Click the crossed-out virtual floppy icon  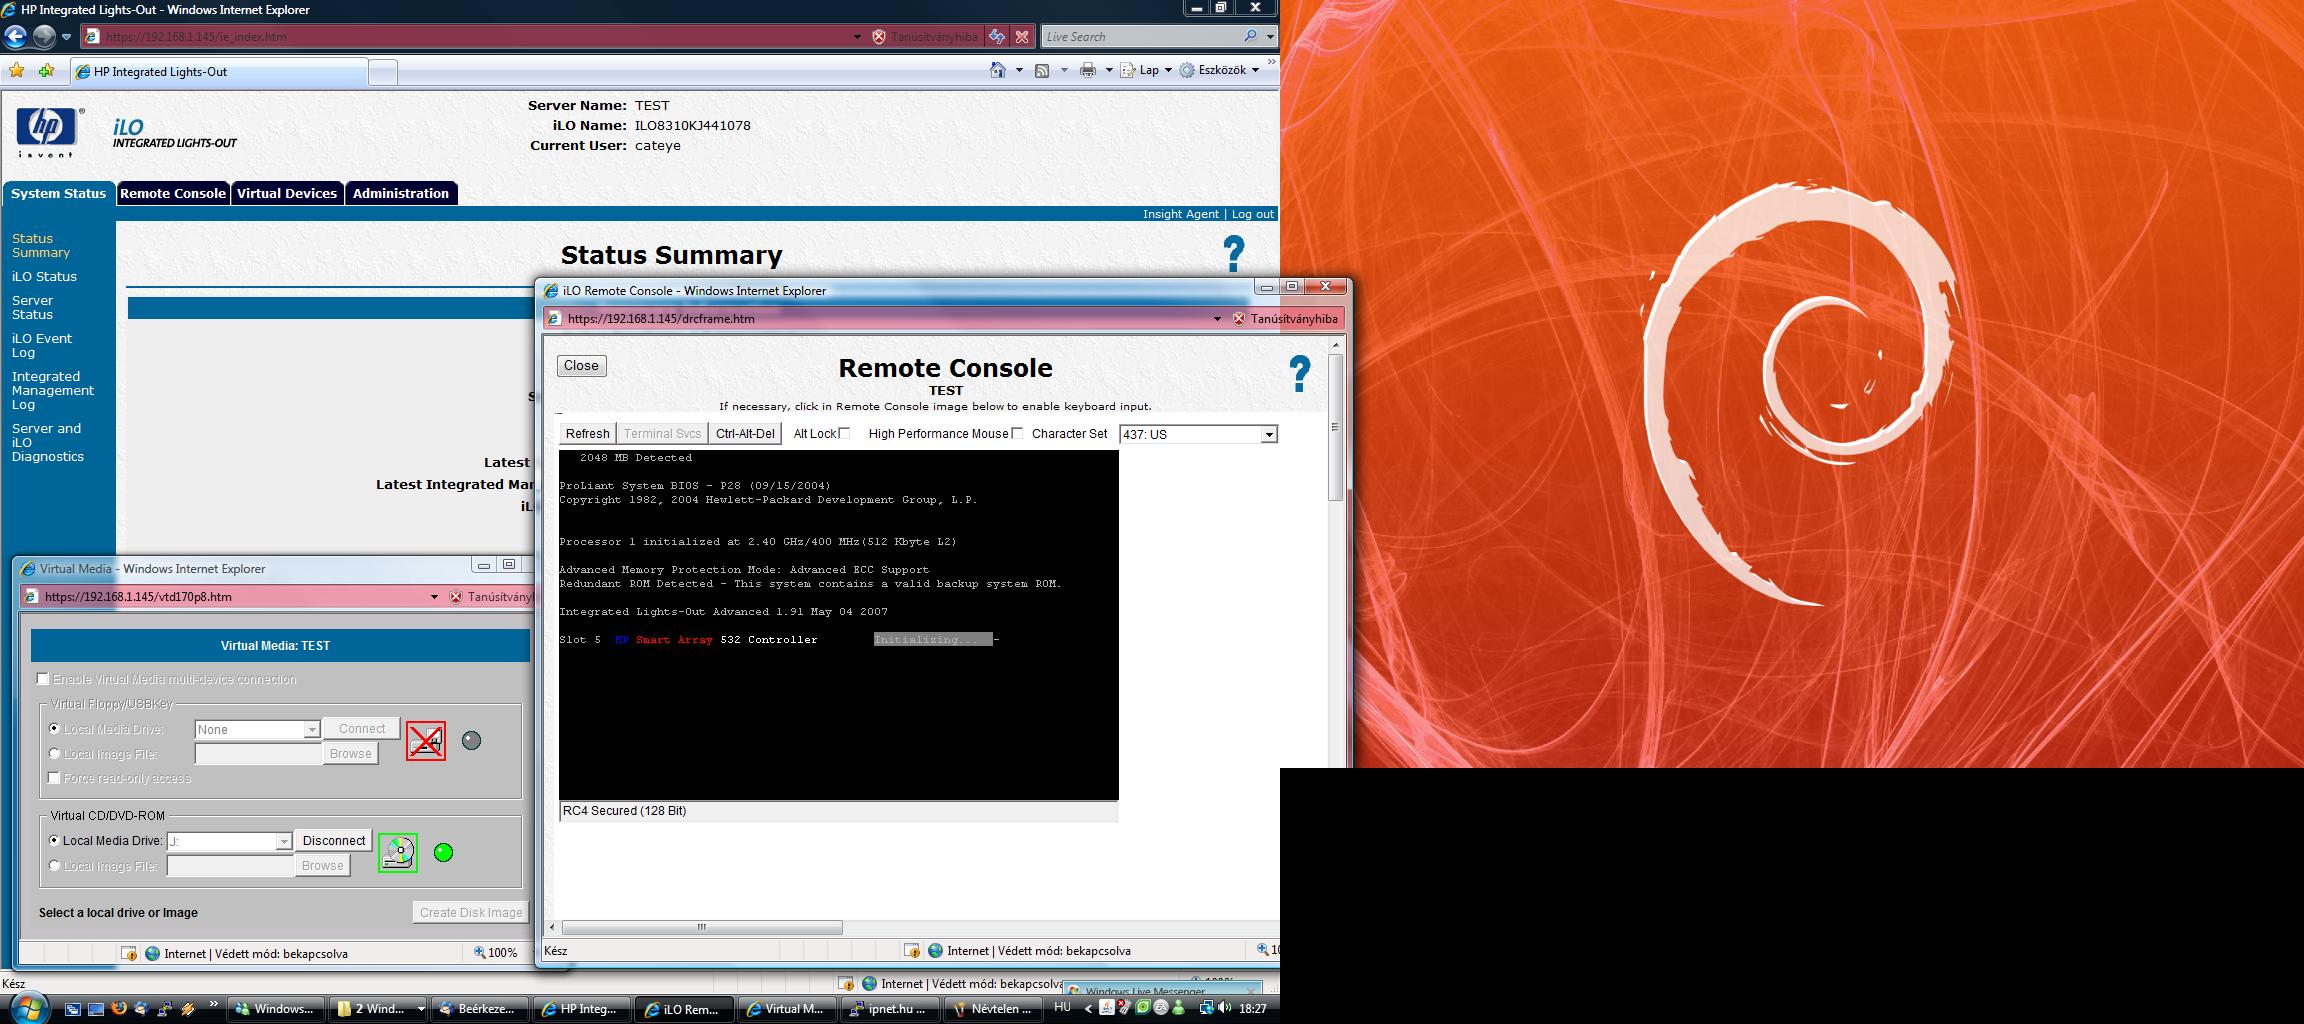coord(426,741)
